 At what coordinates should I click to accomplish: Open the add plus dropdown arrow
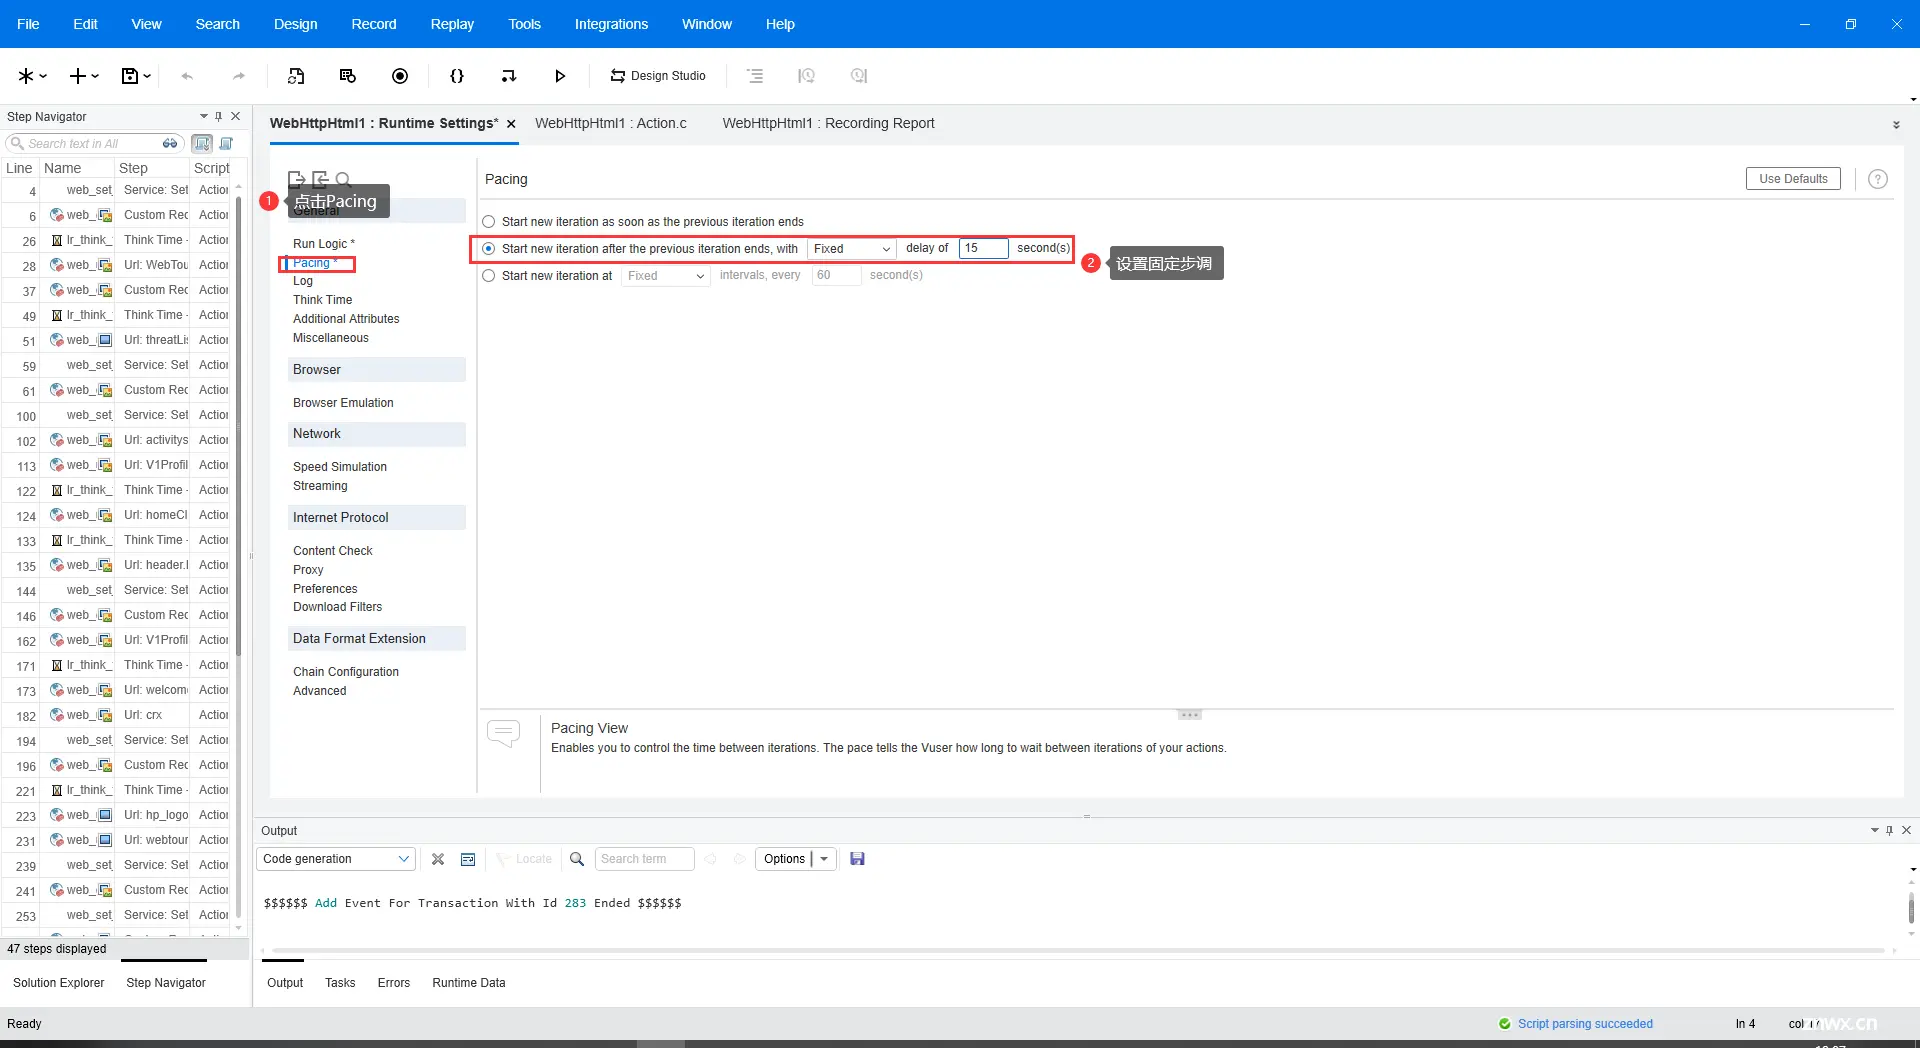[x=95, y=76]
